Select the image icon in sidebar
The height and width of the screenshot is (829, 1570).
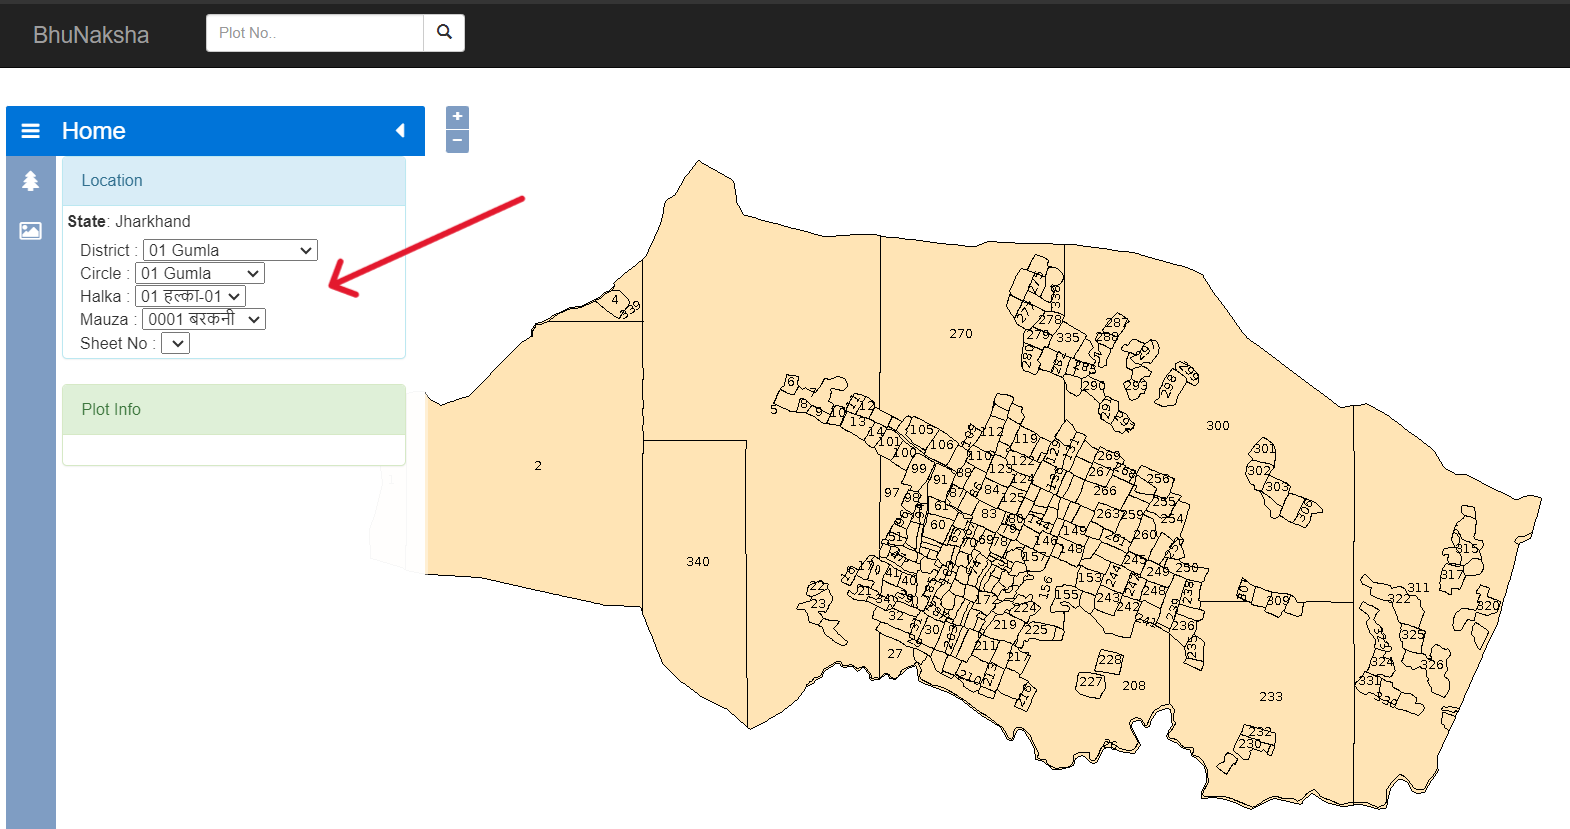point(30,231)
